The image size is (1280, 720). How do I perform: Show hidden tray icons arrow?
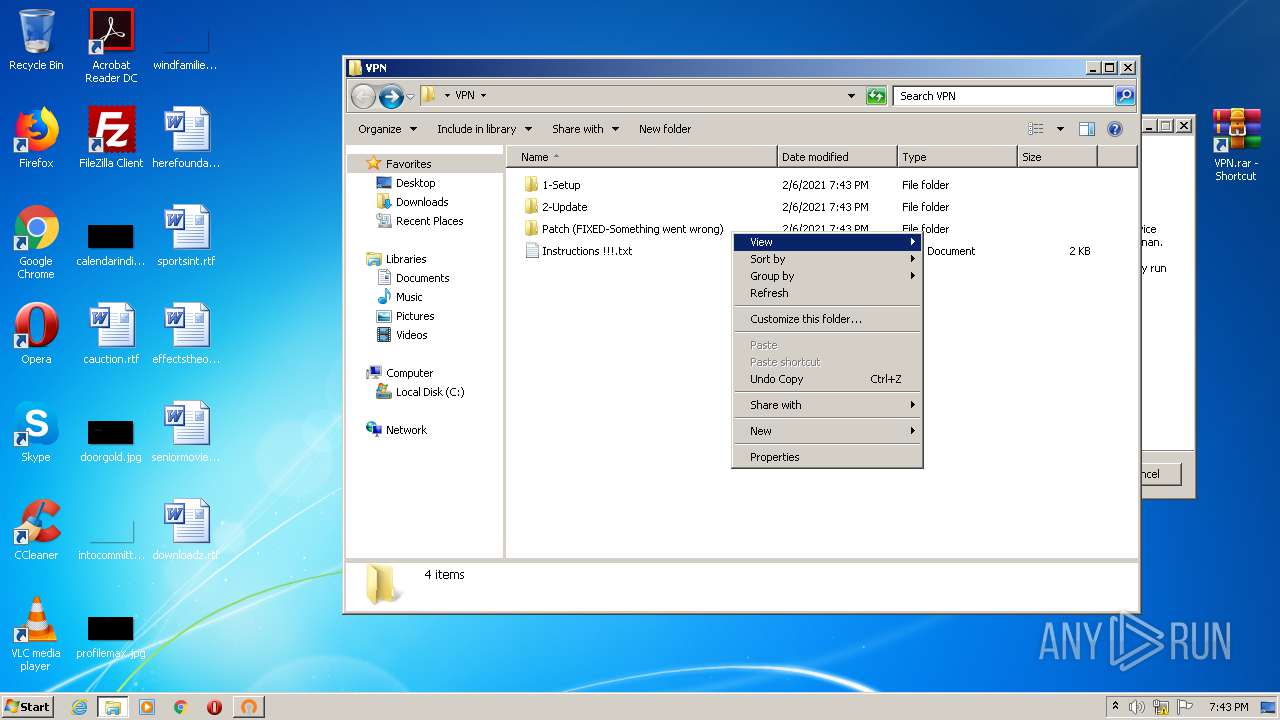tap(1116, 707)
